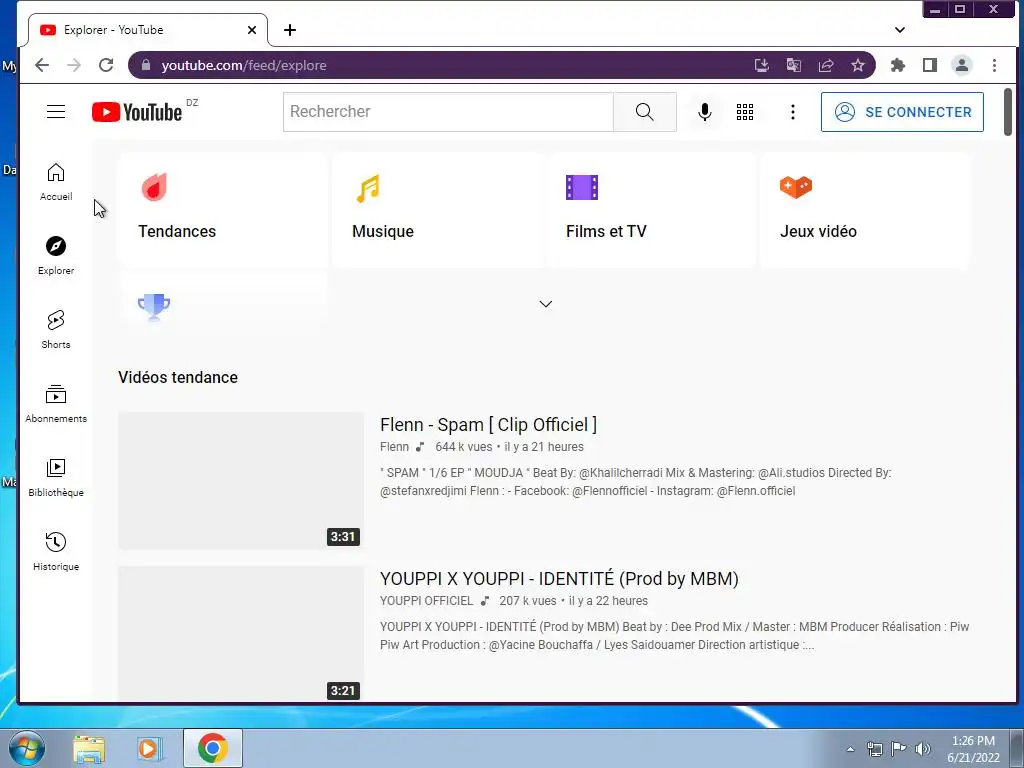Close the Explorer - YouTube tab

(252, 30)
